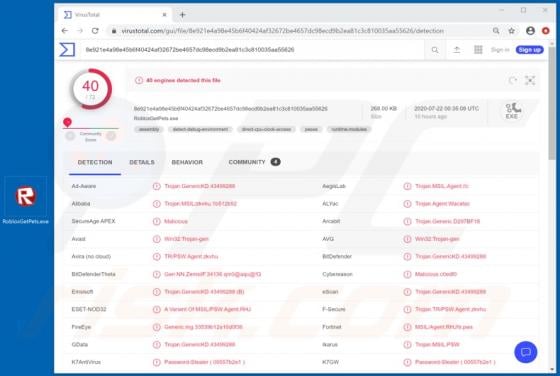Image resolution: width=560 pixels, height=376 pixels.
Task: Switch to the DETAILS tab
Action: (x=142, y=162)
